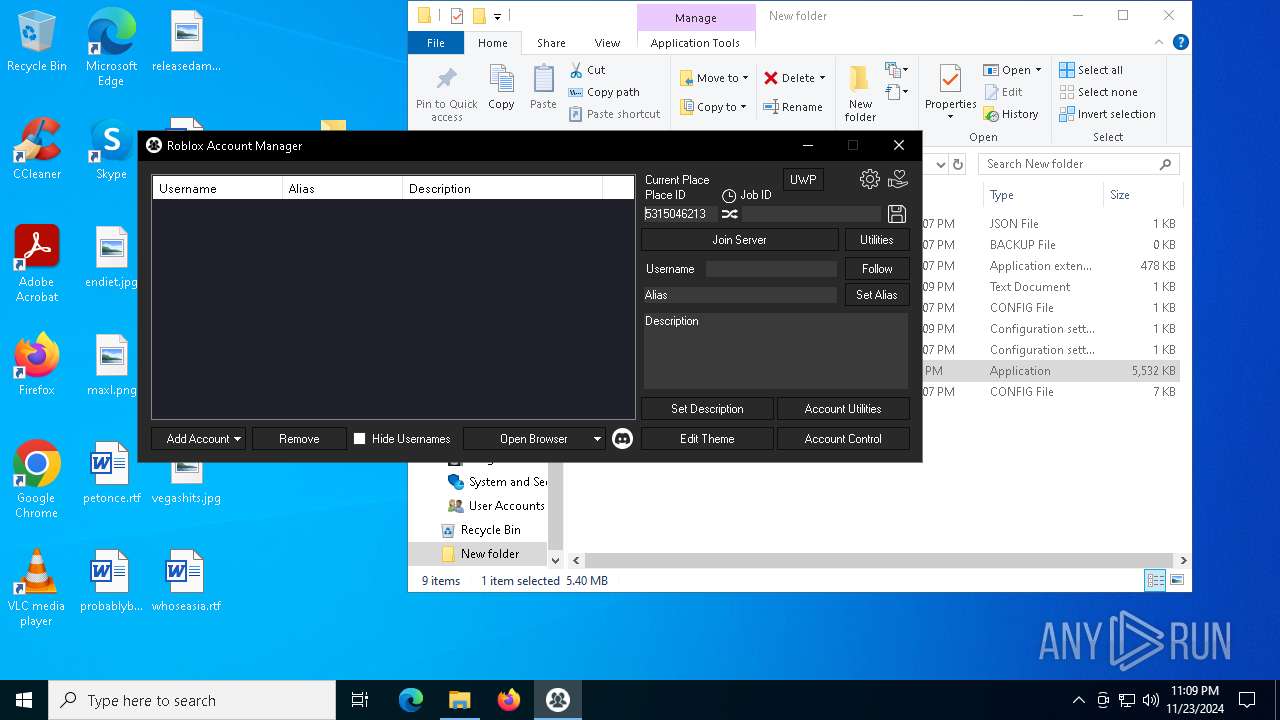Image resolution: width=1280 pixels, height=720 pixels.
Task: Switch to Home tab in Explorer
Action: (x=492, y=43)
